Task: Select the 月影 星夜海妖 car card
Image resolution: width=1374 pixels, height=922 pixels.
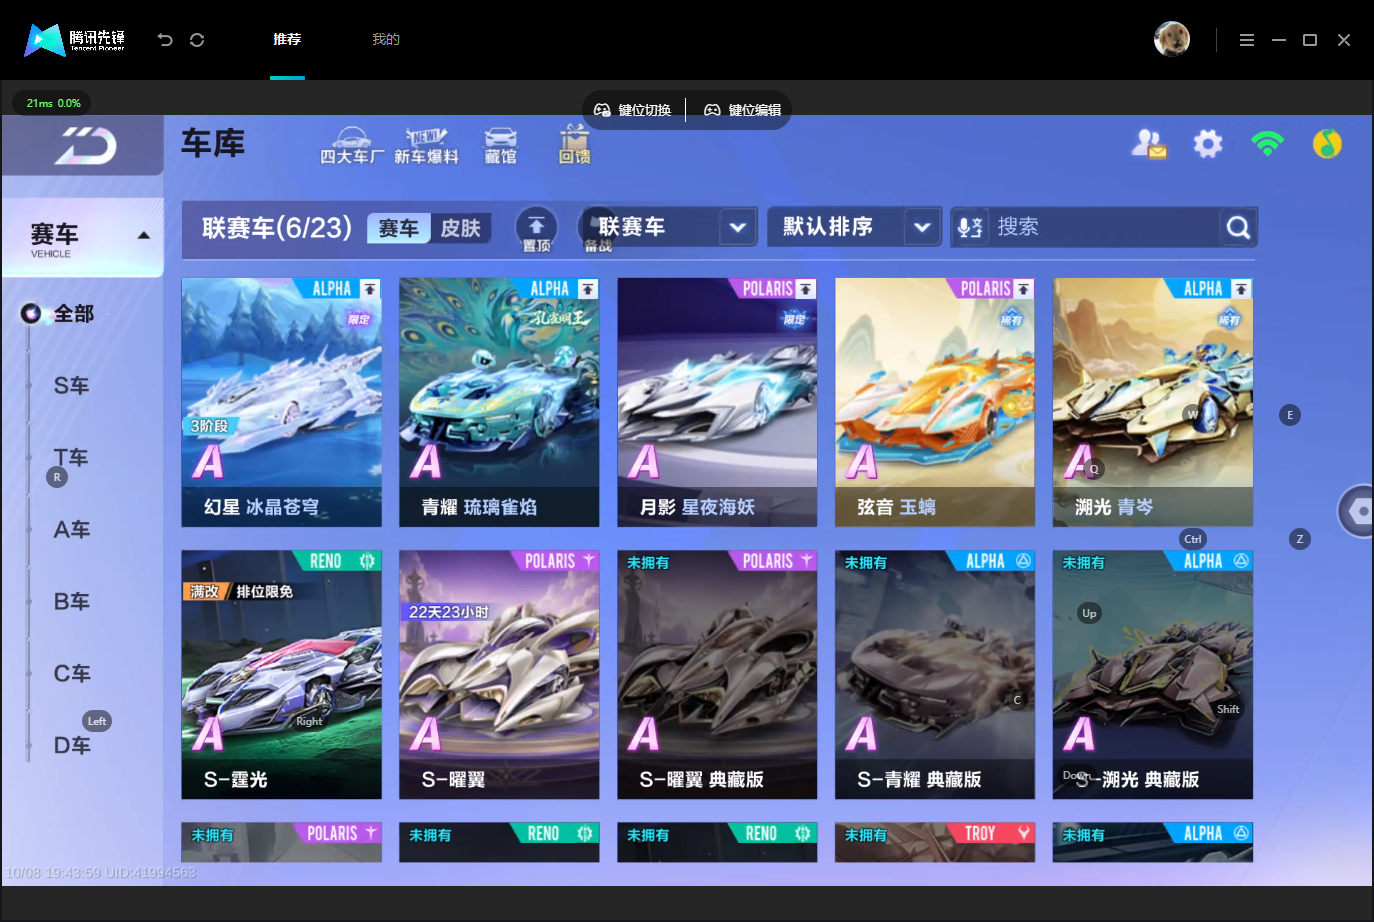Action: tap(717, 402)
